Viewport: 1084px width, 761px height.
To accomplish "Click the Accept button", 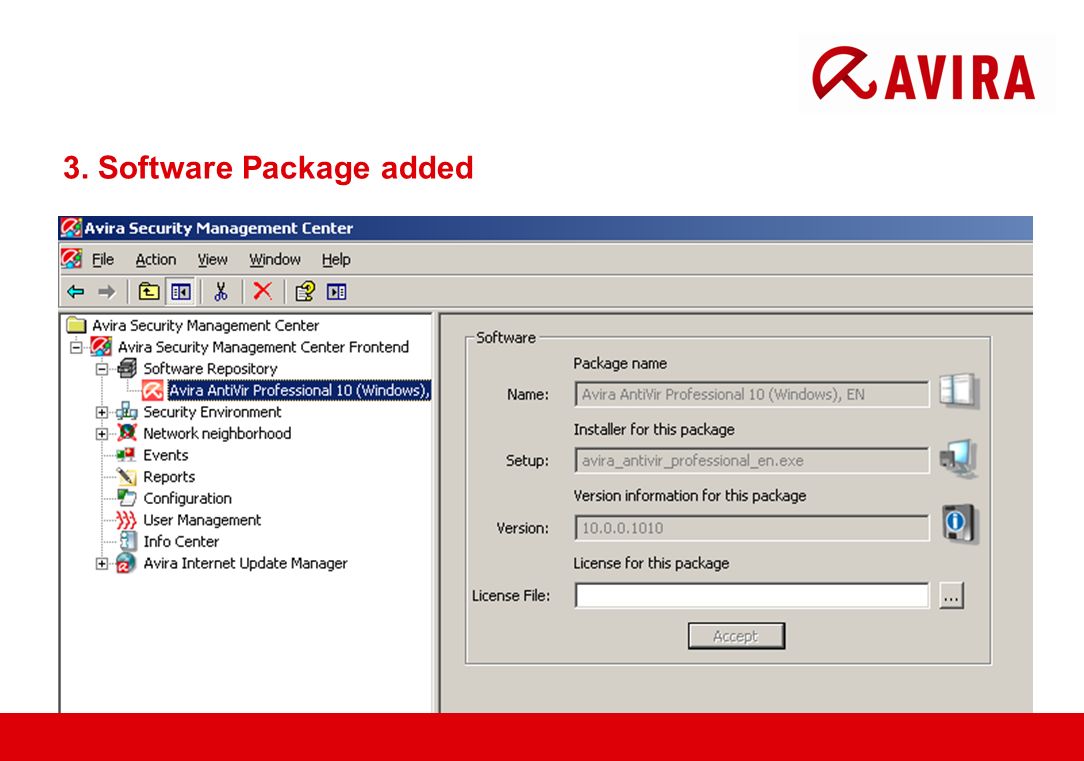I will (x=736, y=636).
